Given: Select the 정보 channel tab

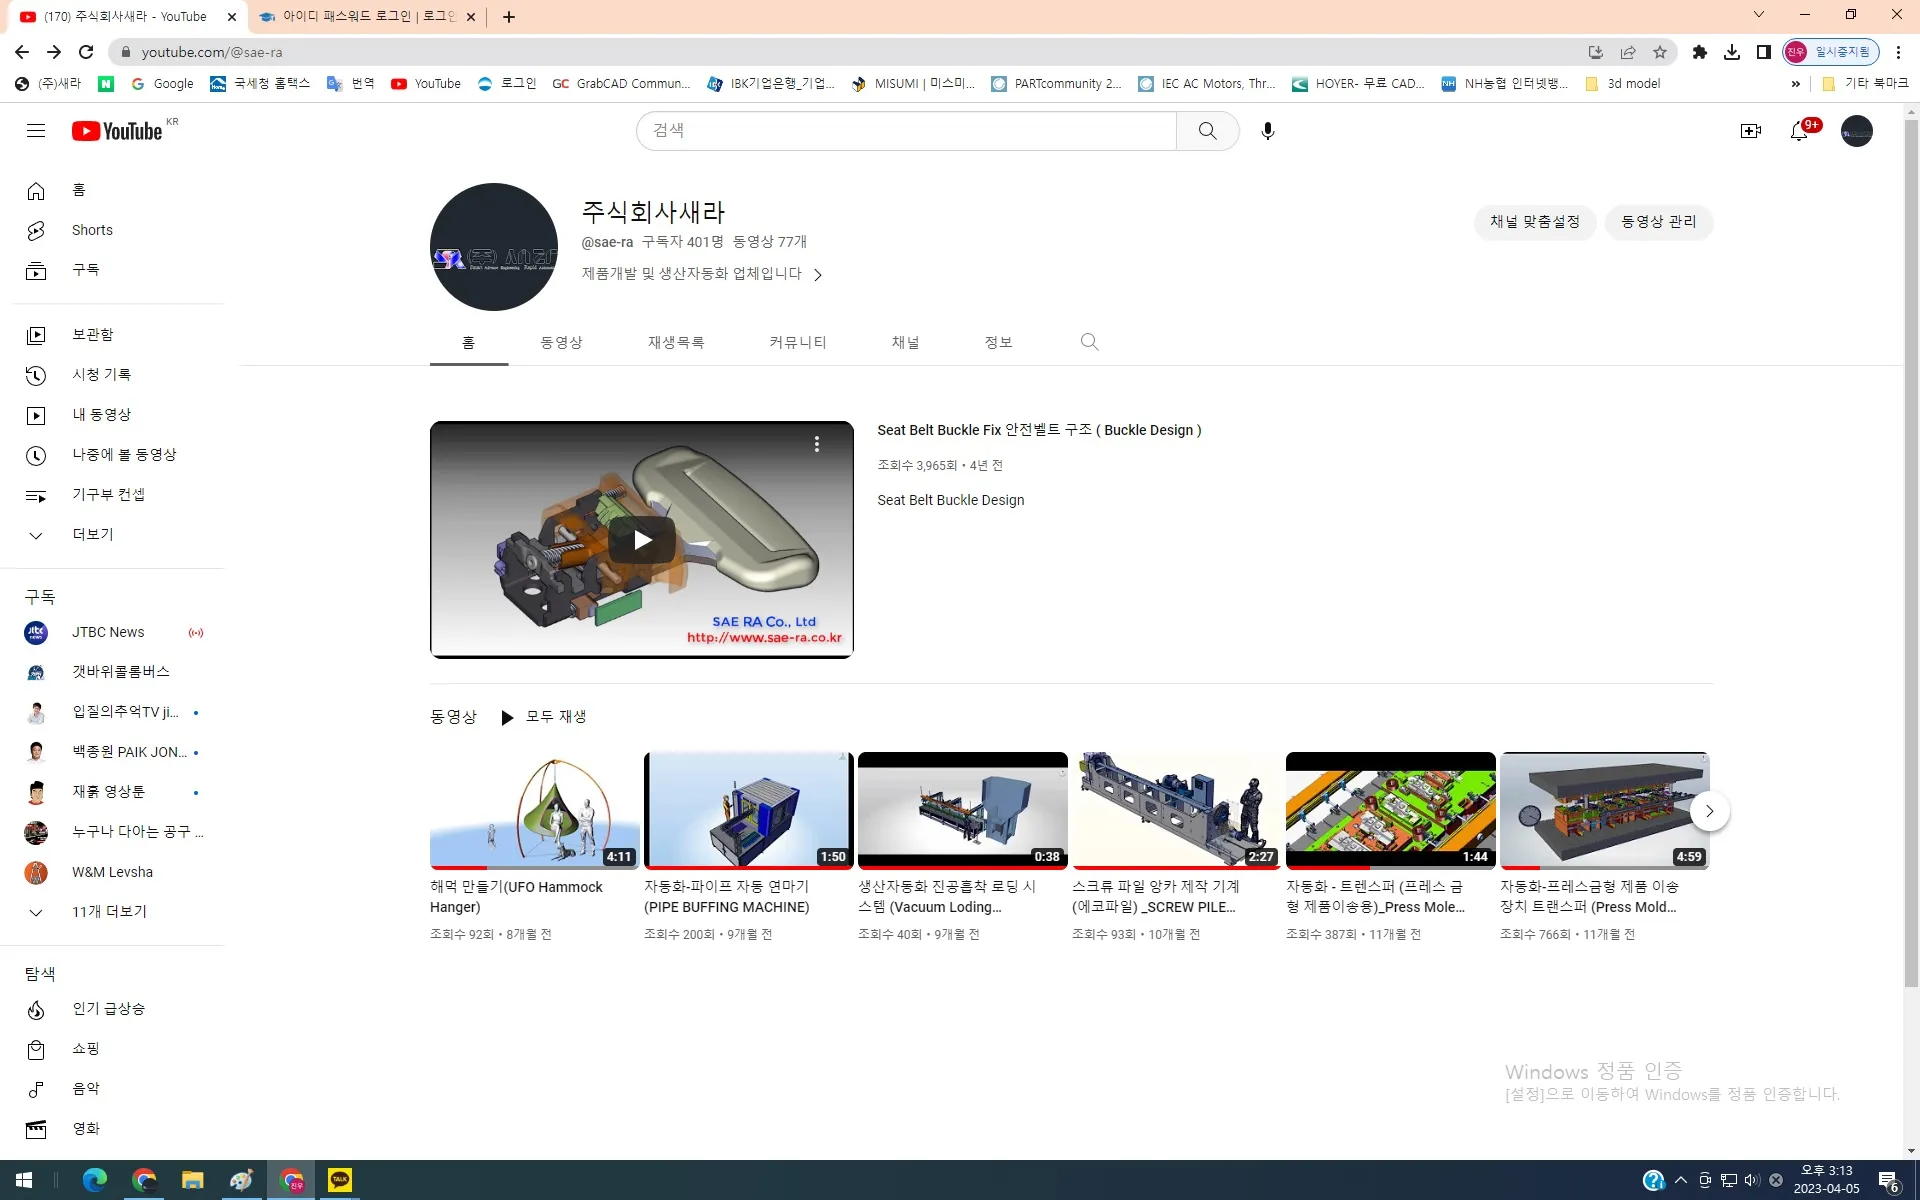Looking at the screenshot, I should tap(998, 342).
